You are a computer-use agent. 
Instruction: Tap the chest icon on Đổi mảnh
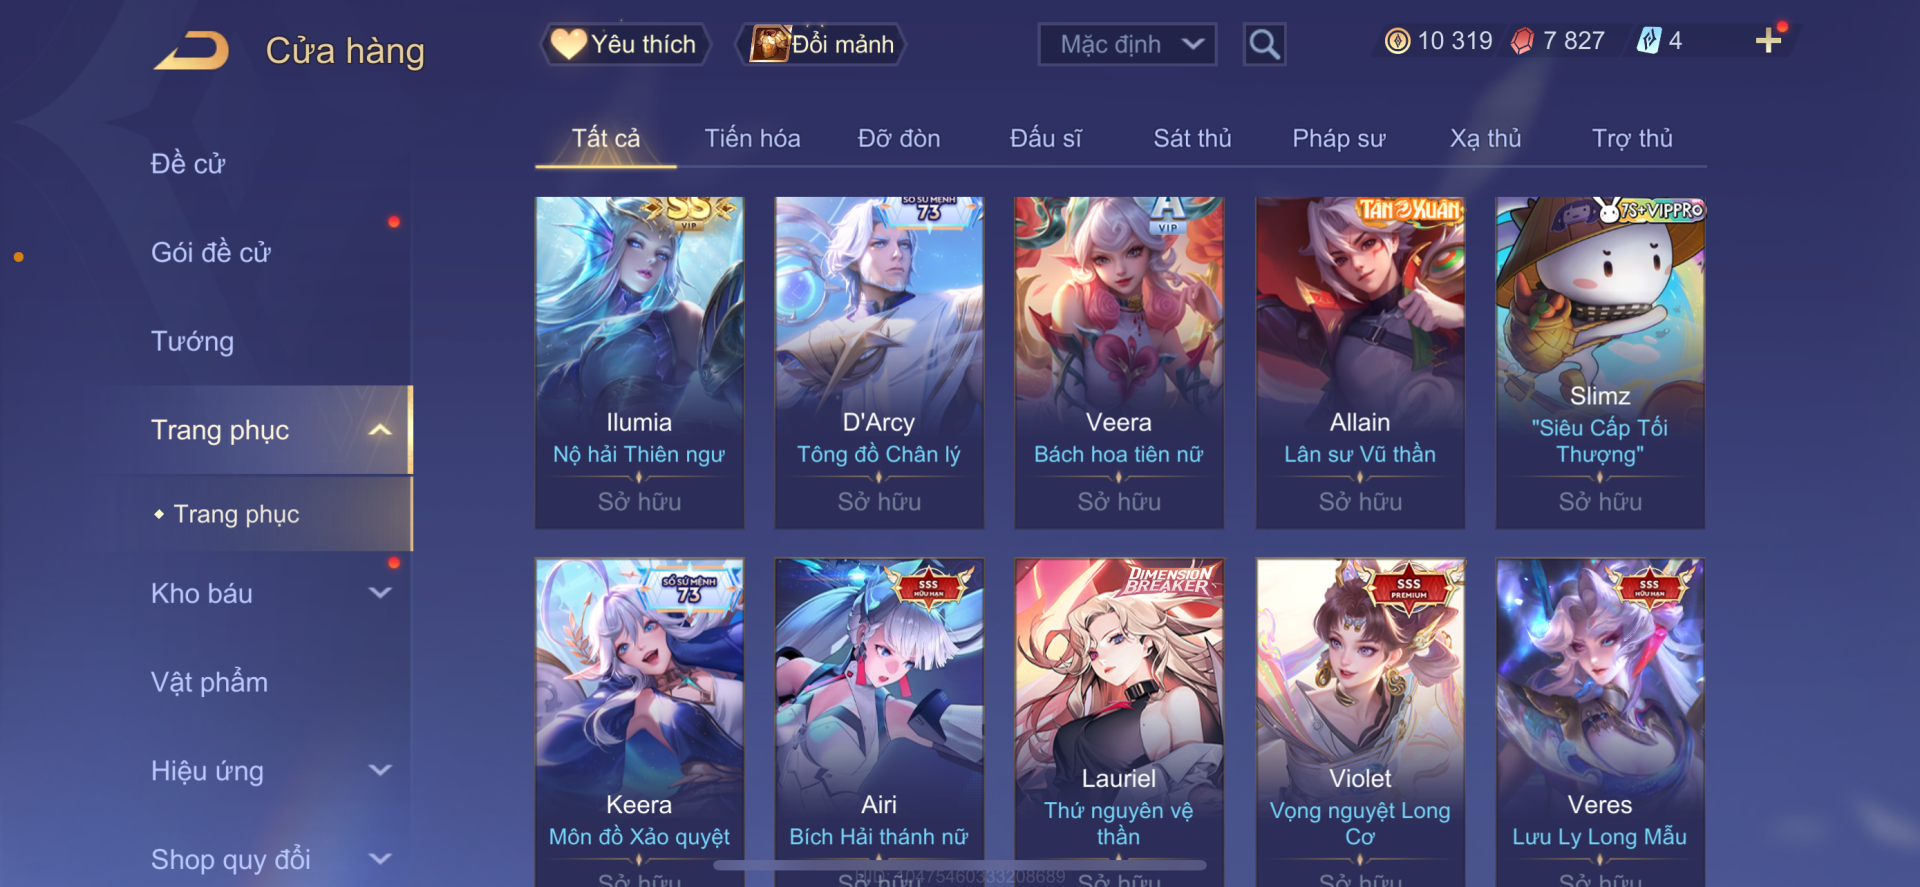point(770,44)
